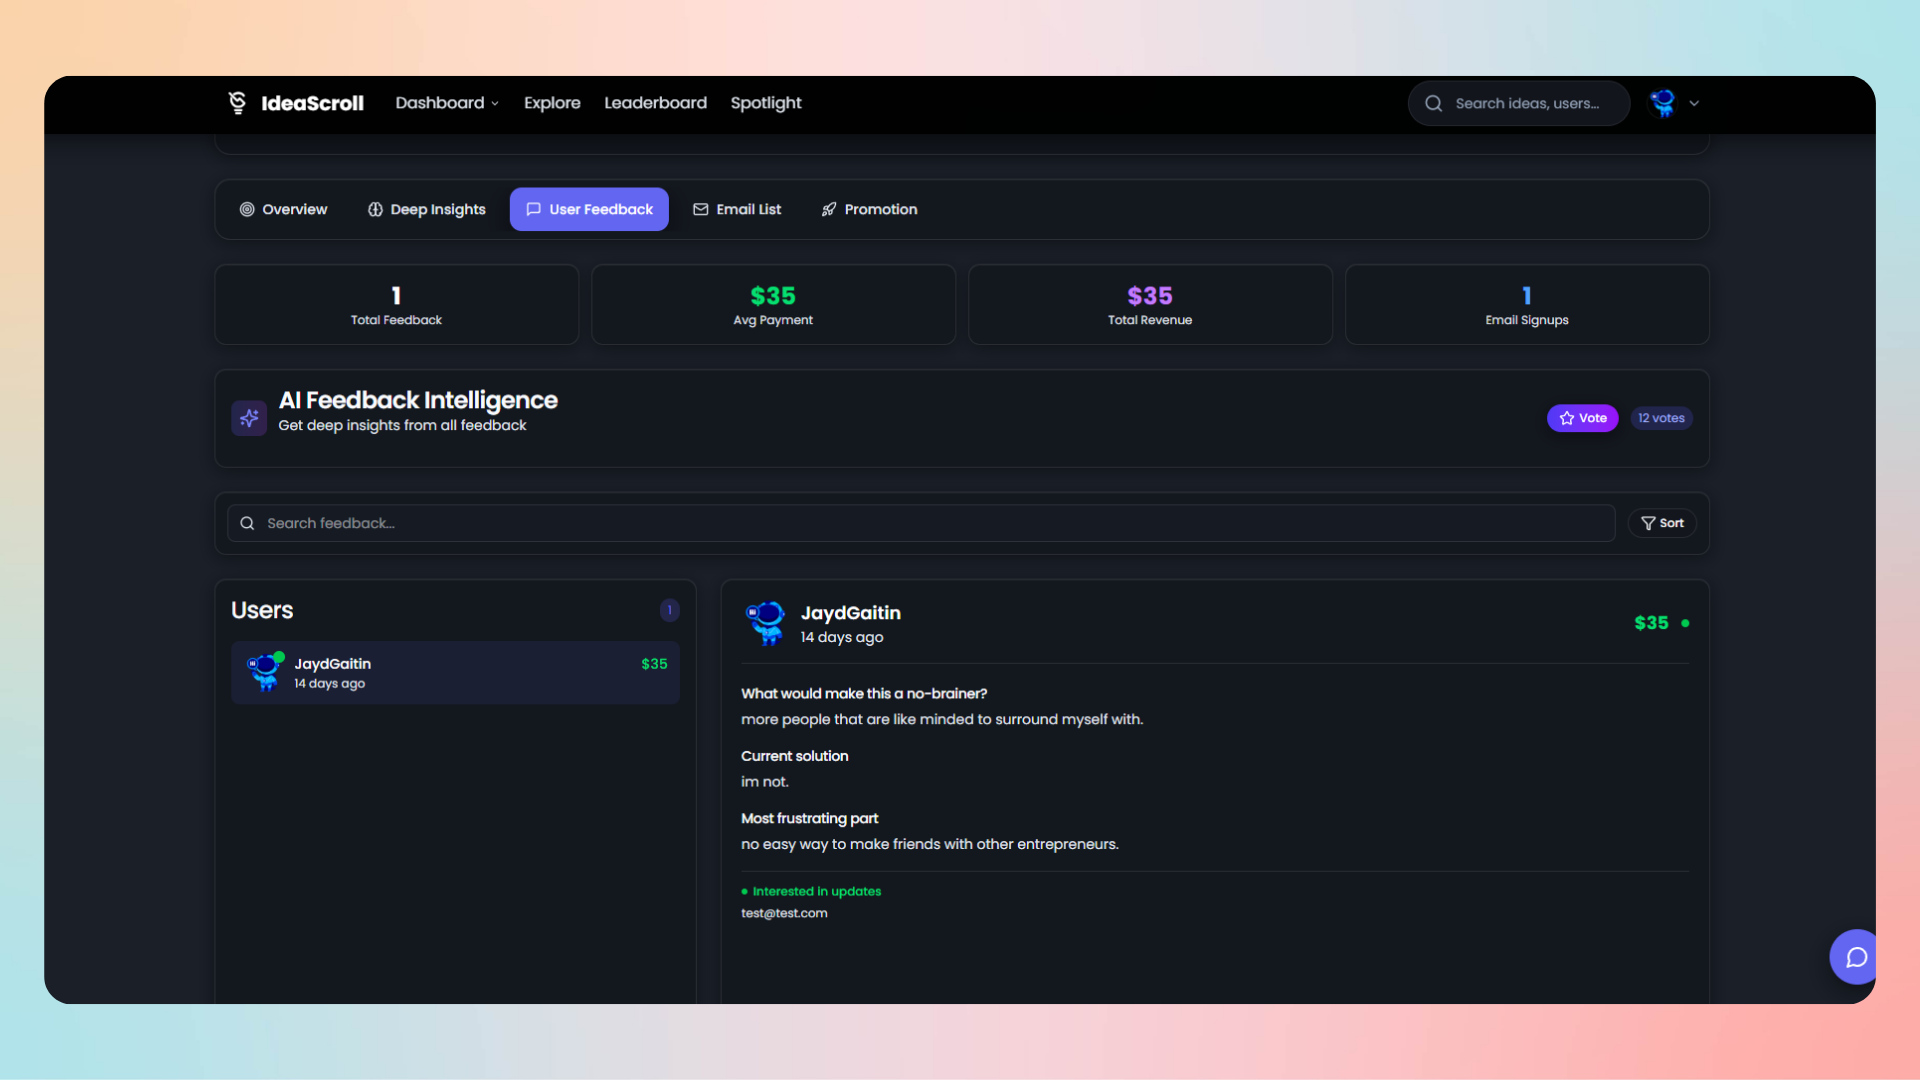
Task: Open the Promotion tab
Action: point(869,209)
